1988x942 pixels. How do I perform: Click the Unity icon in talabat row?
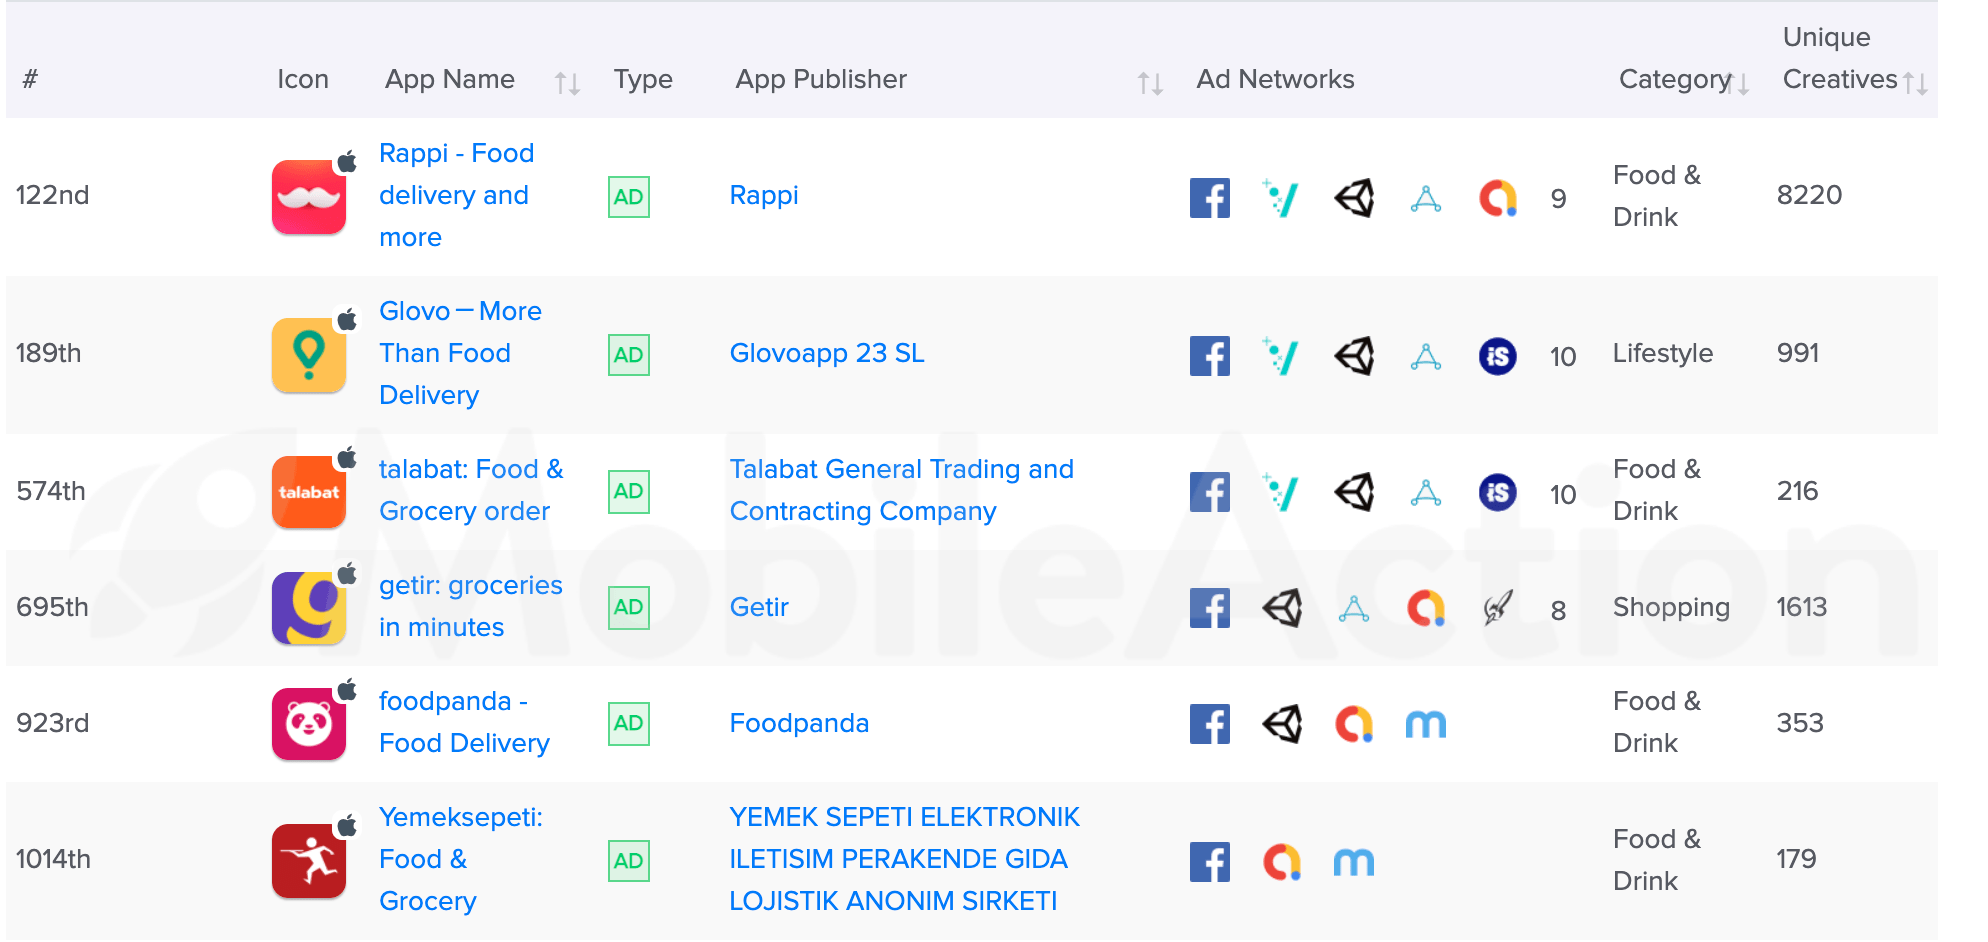coord(1354,491)
